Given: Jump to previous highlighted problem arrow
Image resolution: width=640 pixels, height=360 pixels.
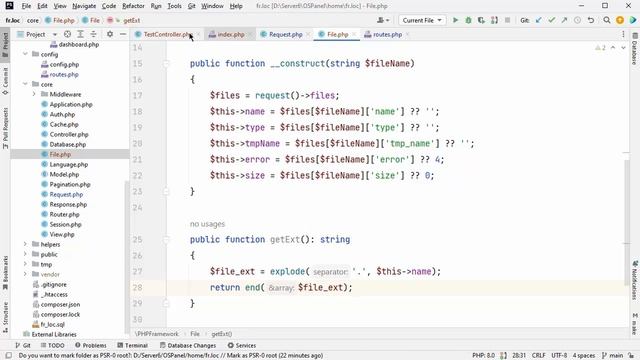Looking at the screenshot, I should (x=613, y=48).
